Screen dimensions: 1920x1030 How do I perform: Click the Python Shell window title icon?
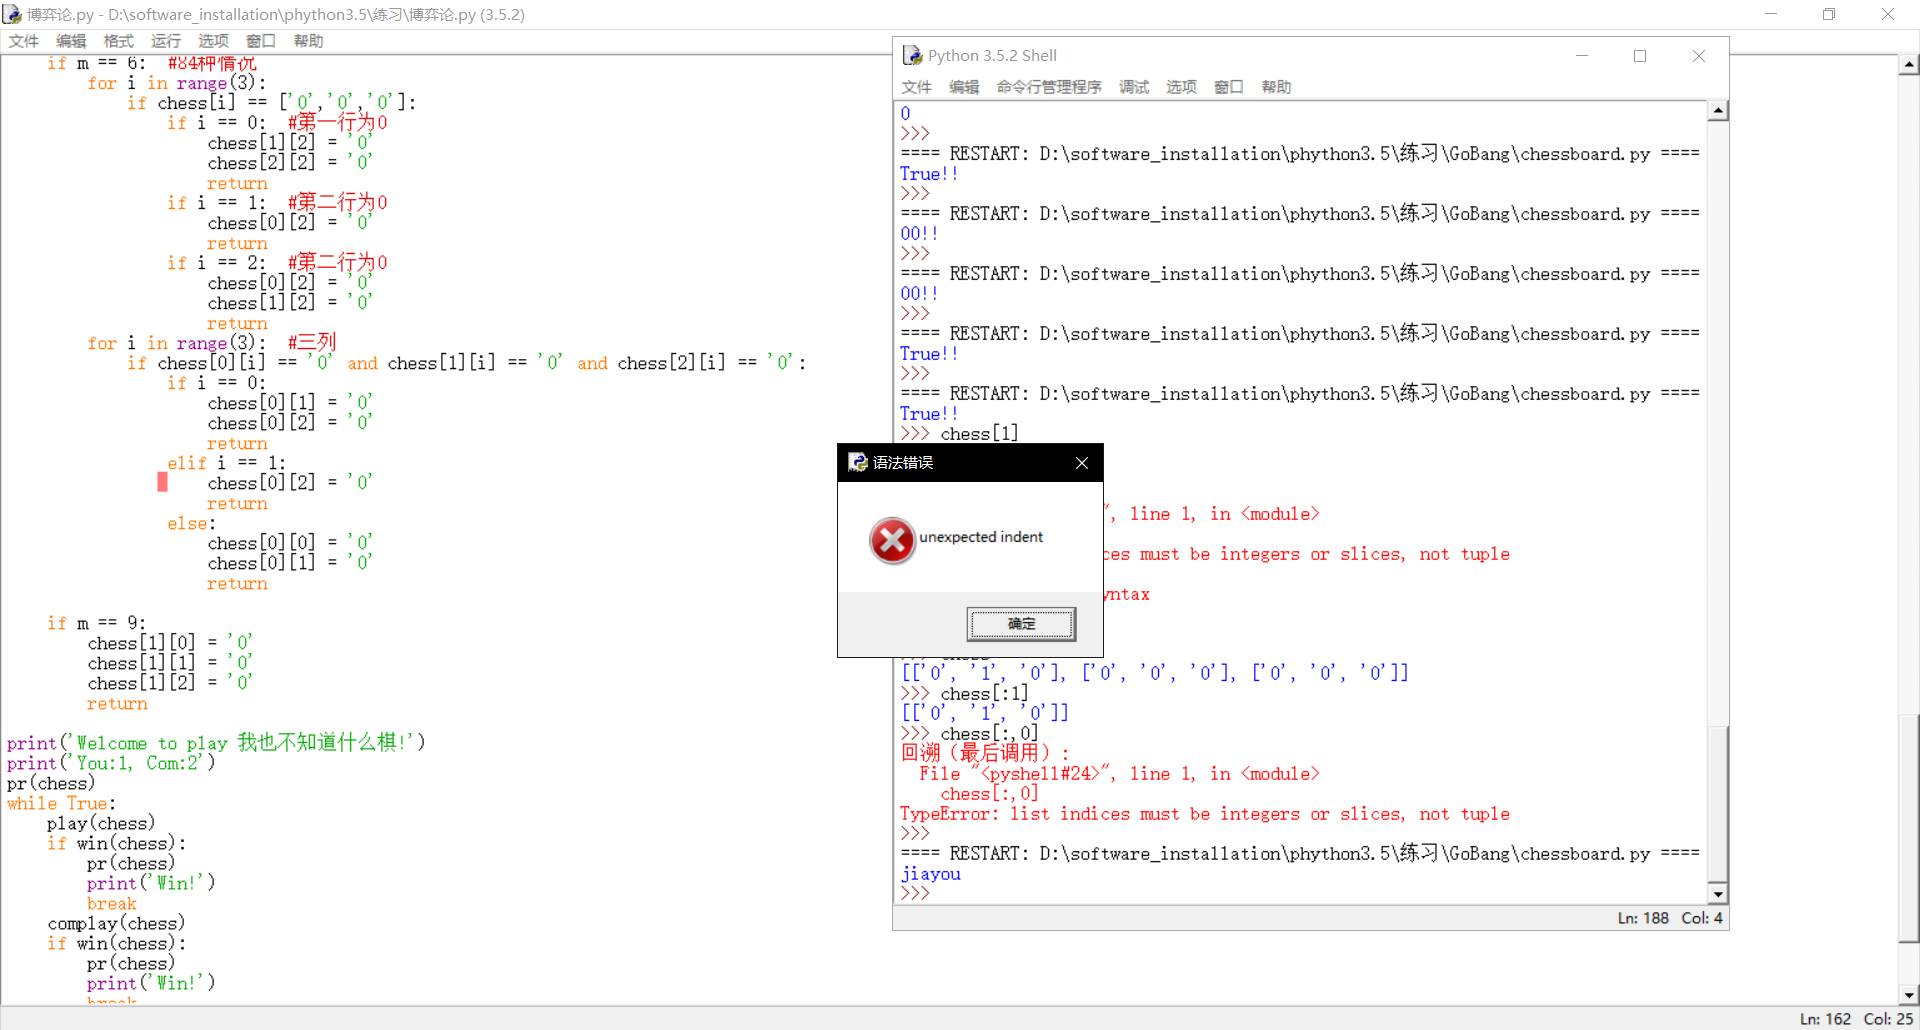[x=912, y=56]
